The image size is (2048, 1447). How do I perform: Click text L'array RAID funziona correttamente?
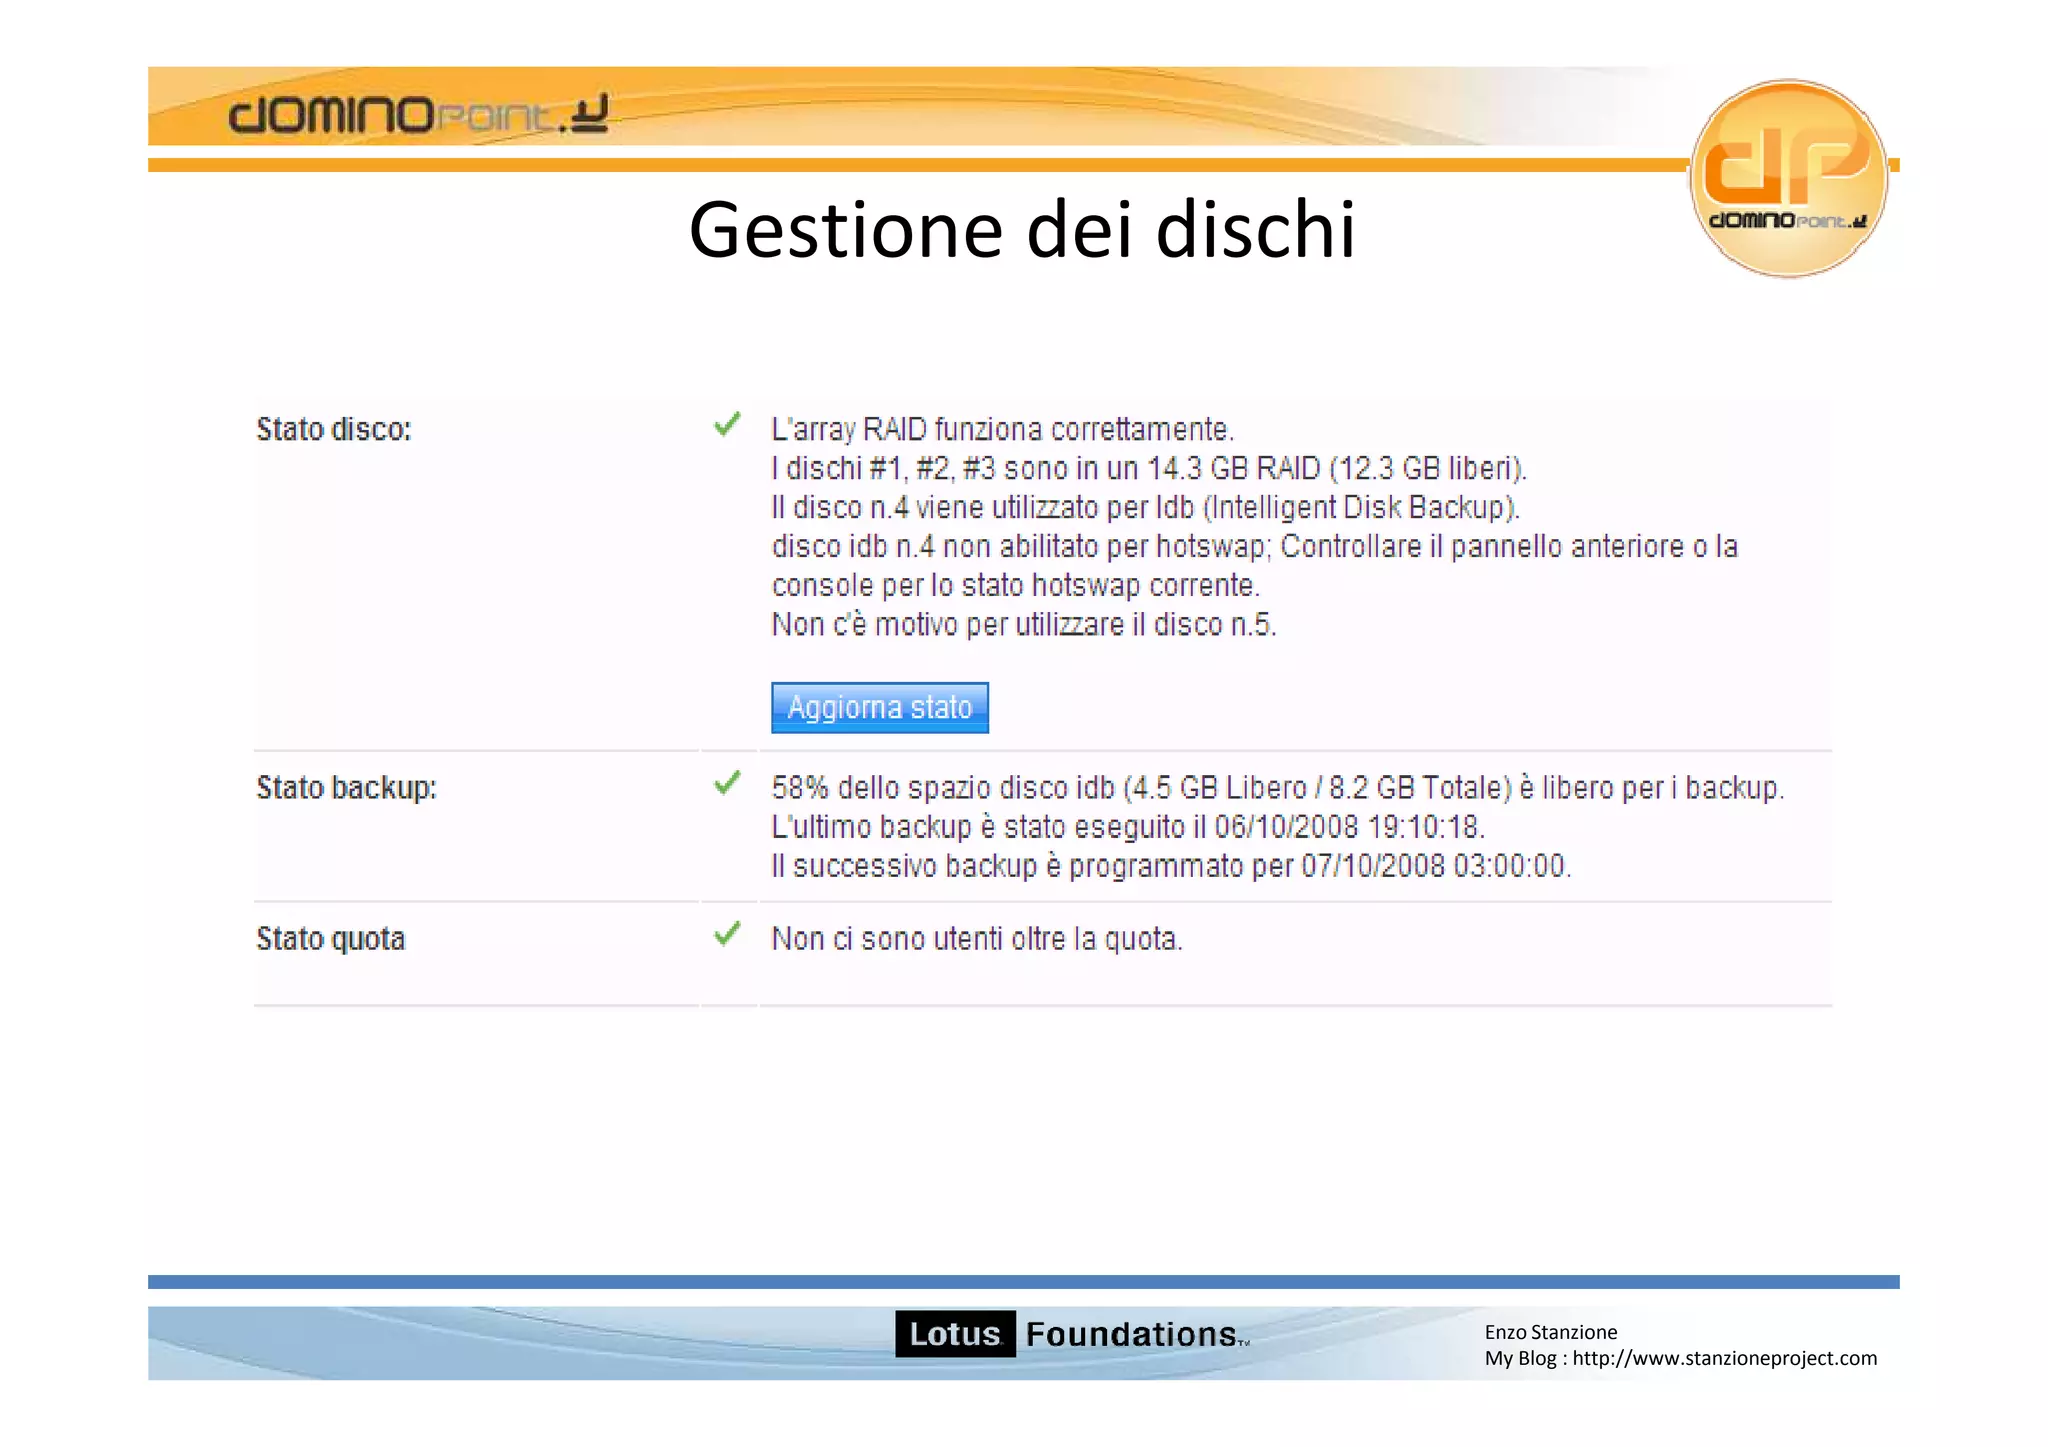[x=1003, y=430]
